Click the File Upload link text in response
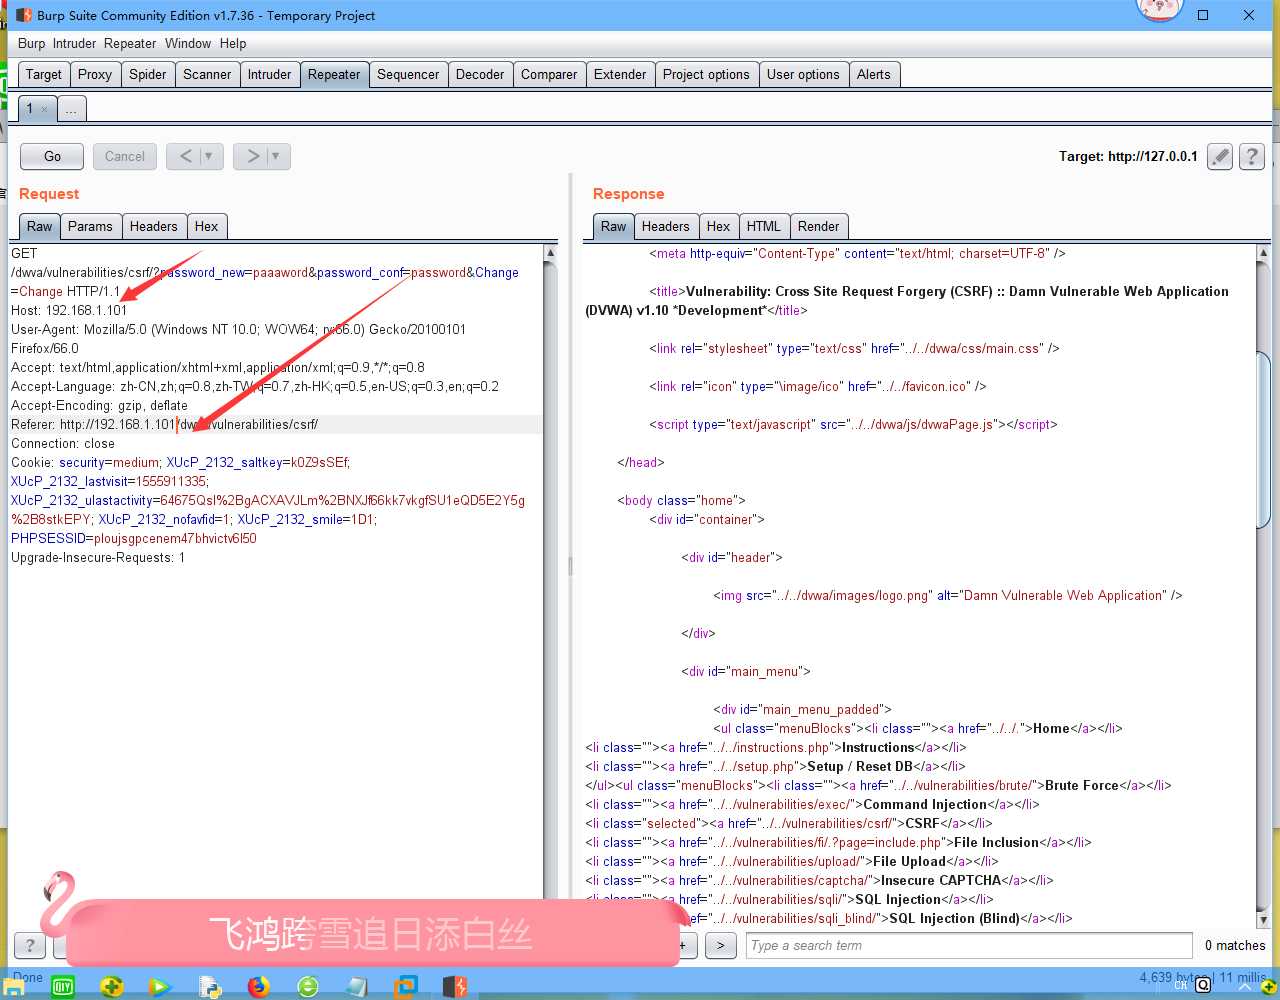The width and height of the screenshot is (1280, 1000). (x=909, y=861)
